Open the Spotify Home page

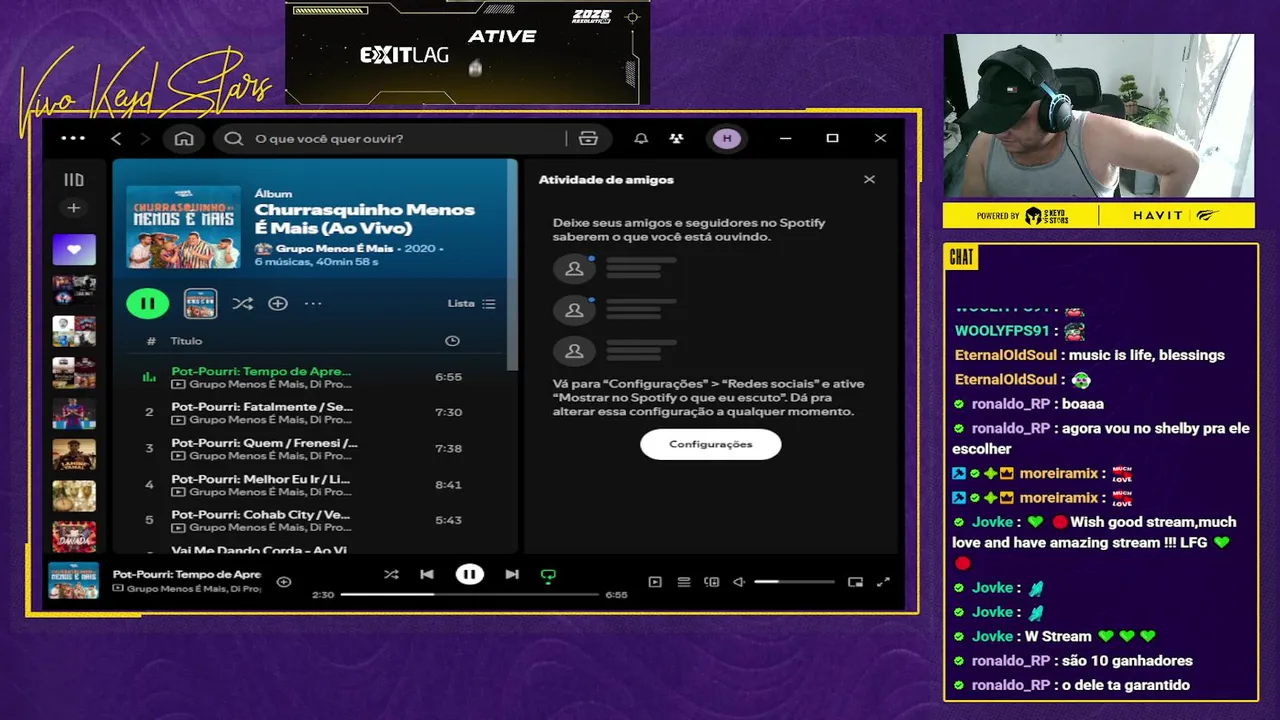click(x=184, y=139)
